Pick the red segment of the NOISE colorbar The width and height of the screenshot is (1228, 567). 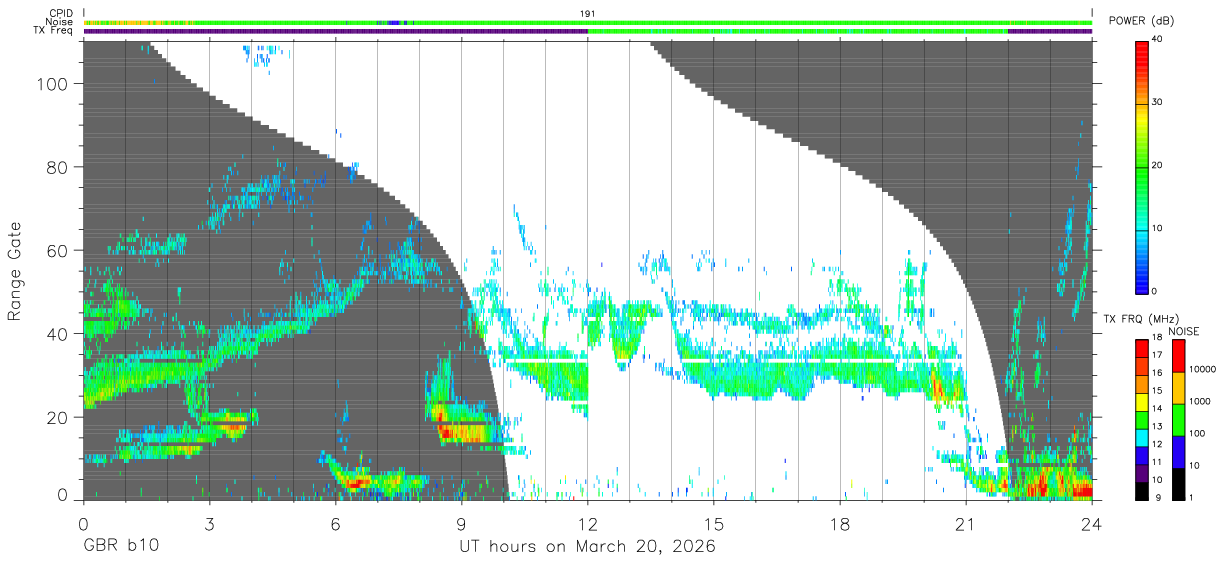tap(1178, 356)
